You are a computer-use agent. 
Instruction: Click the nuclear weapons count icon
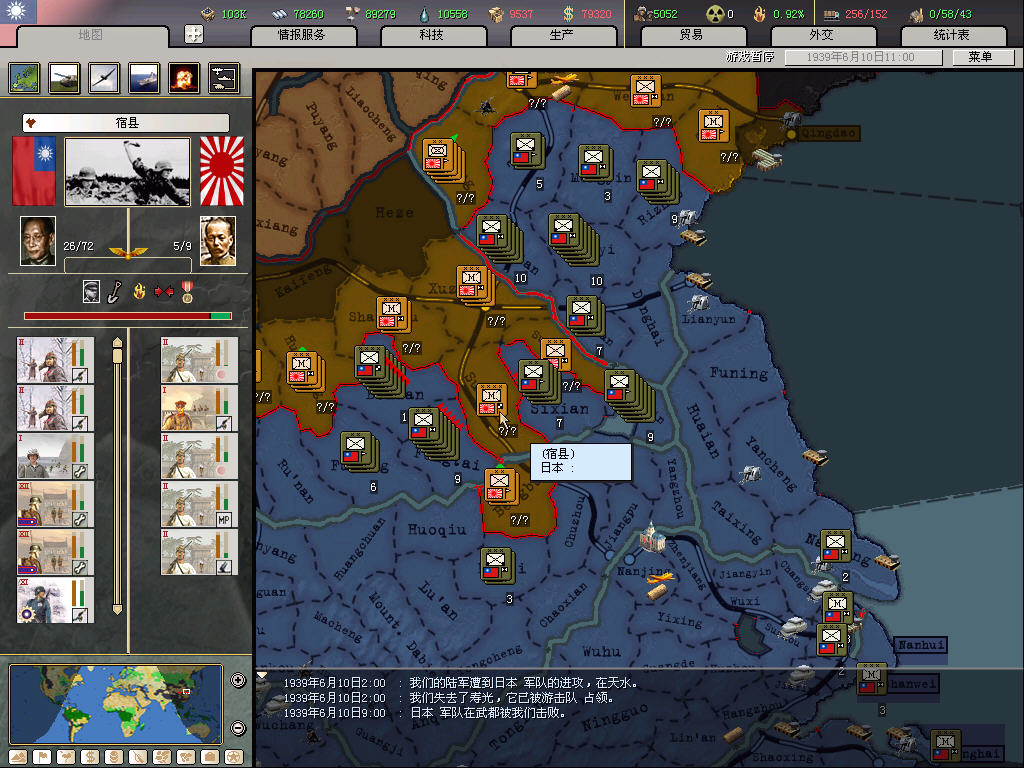pyautogui.click(x=715, y=14)
